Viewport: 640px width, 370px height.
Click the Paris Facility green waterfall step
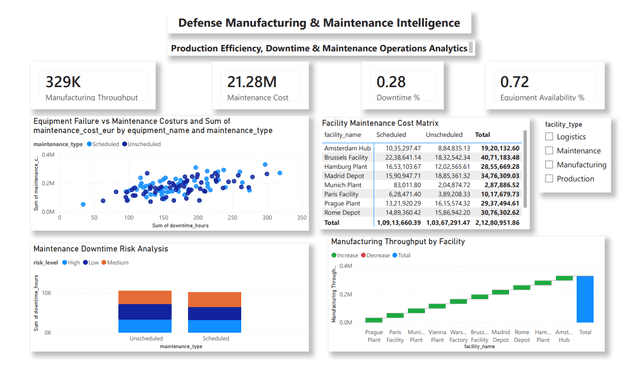(395, 315)
